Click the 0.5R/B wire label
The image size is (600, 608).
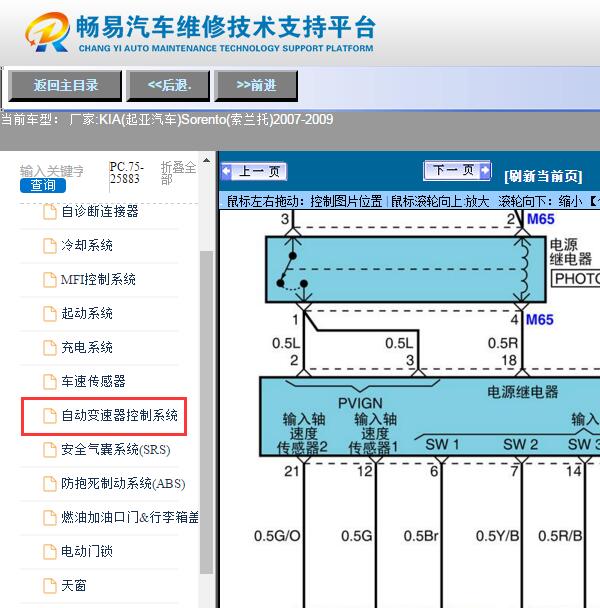tap(560, 536)
